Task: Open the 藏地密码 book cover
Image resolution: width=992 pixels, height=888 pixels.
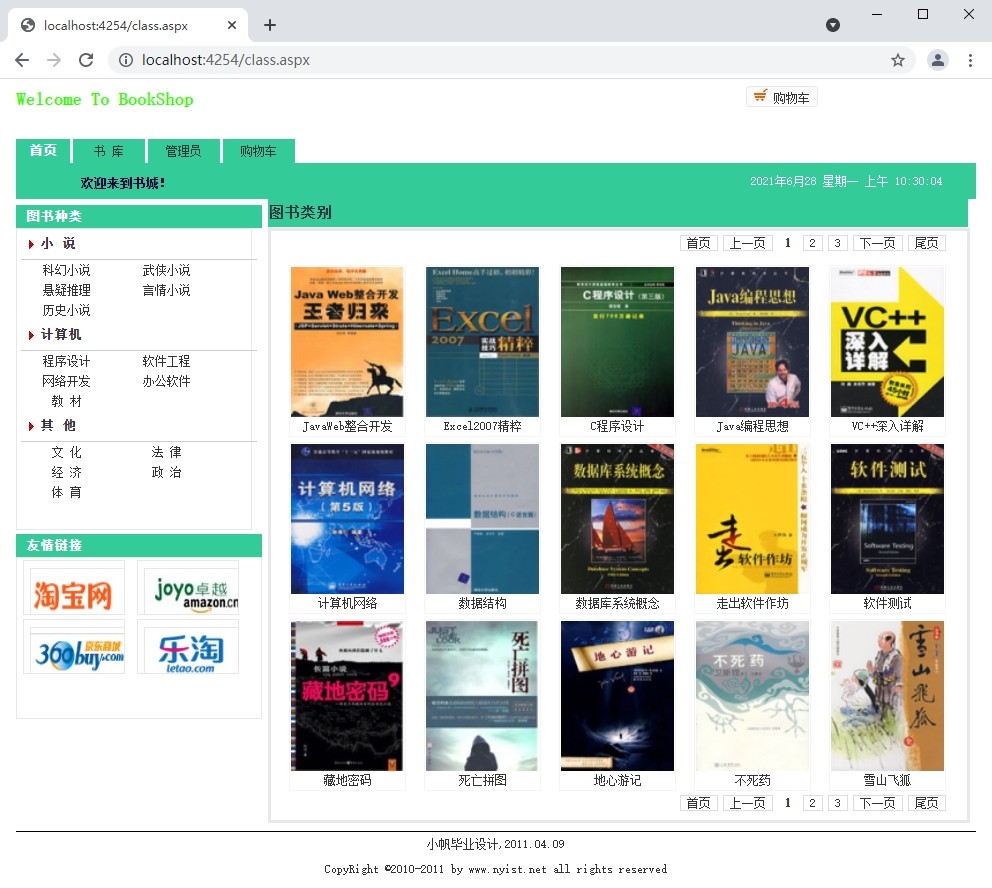Action: coord(347,696)
